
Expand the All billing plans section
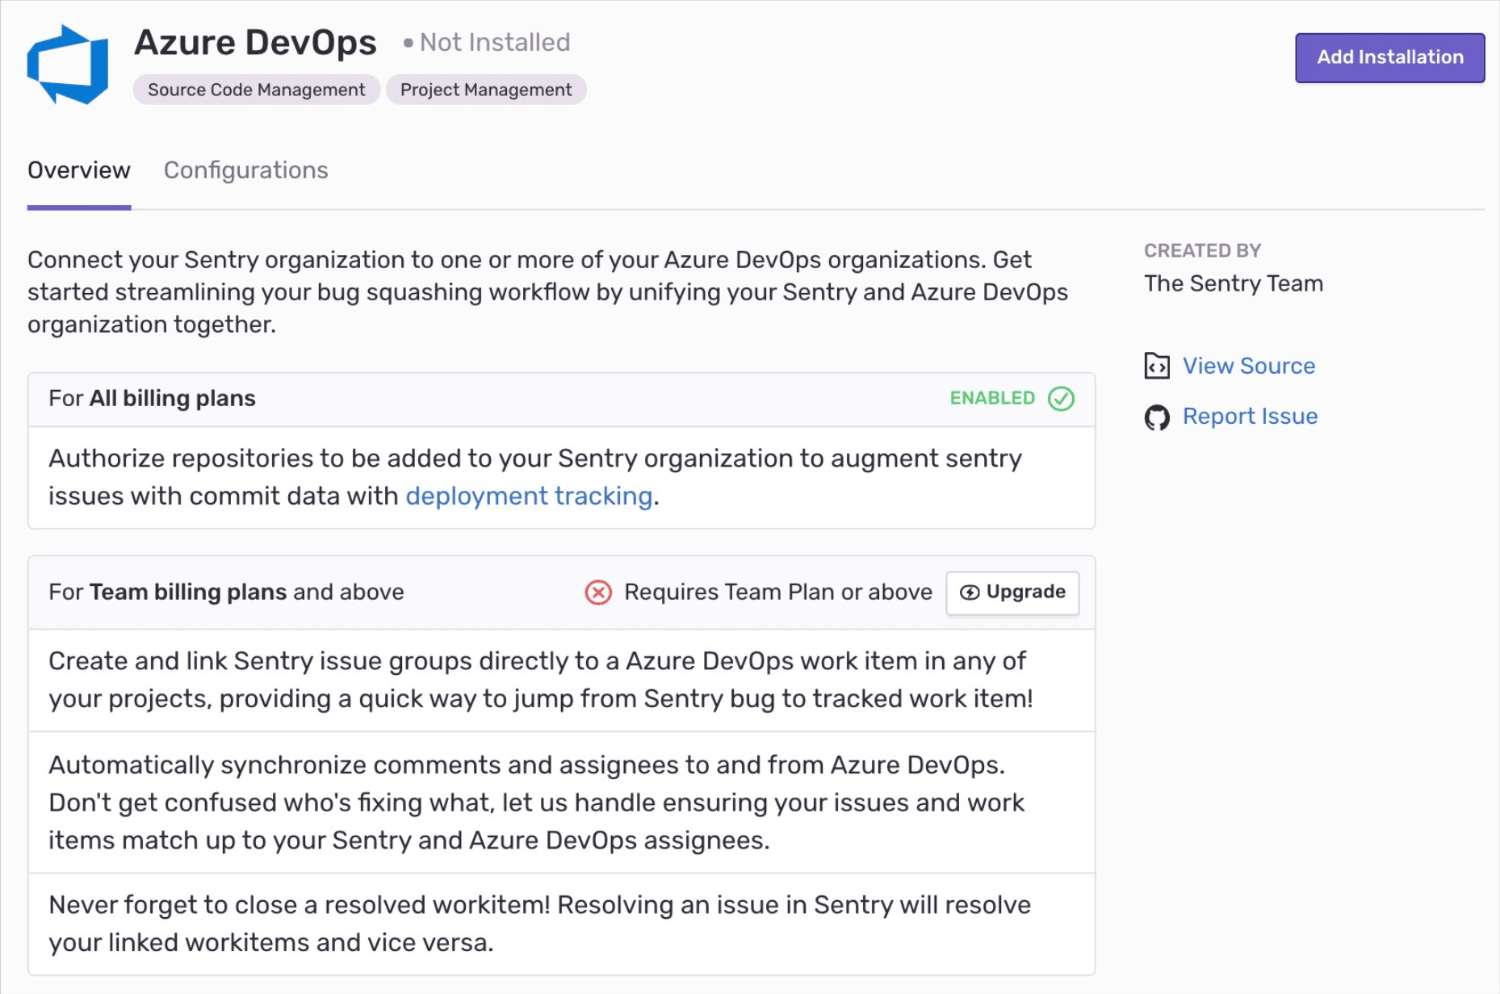(x=152, y=398)
